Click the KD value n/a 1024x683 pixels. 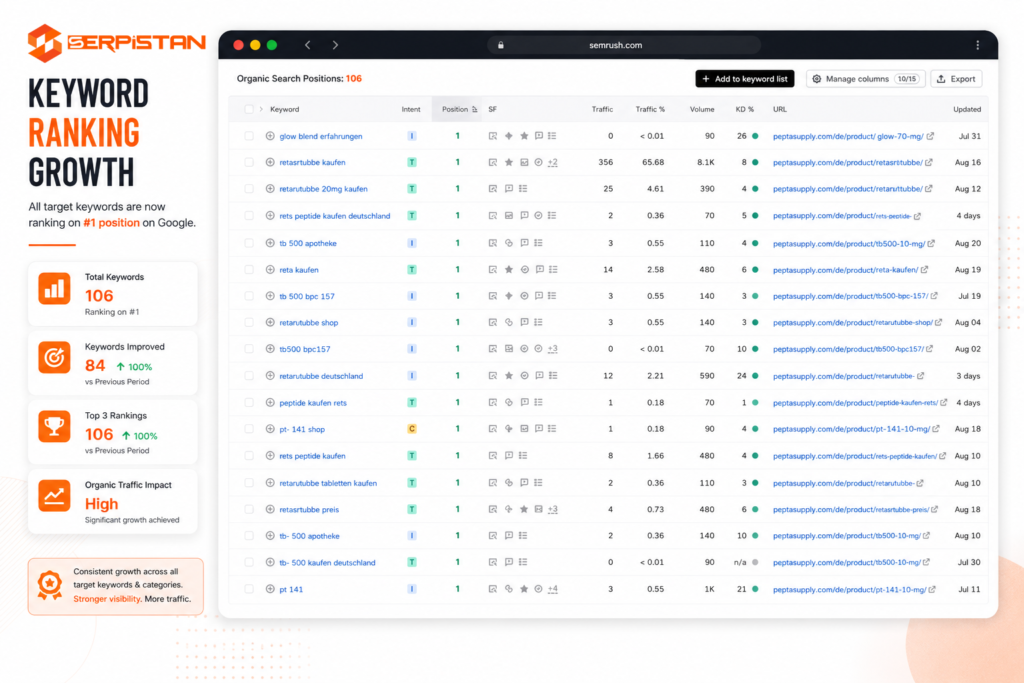point(740,562)
